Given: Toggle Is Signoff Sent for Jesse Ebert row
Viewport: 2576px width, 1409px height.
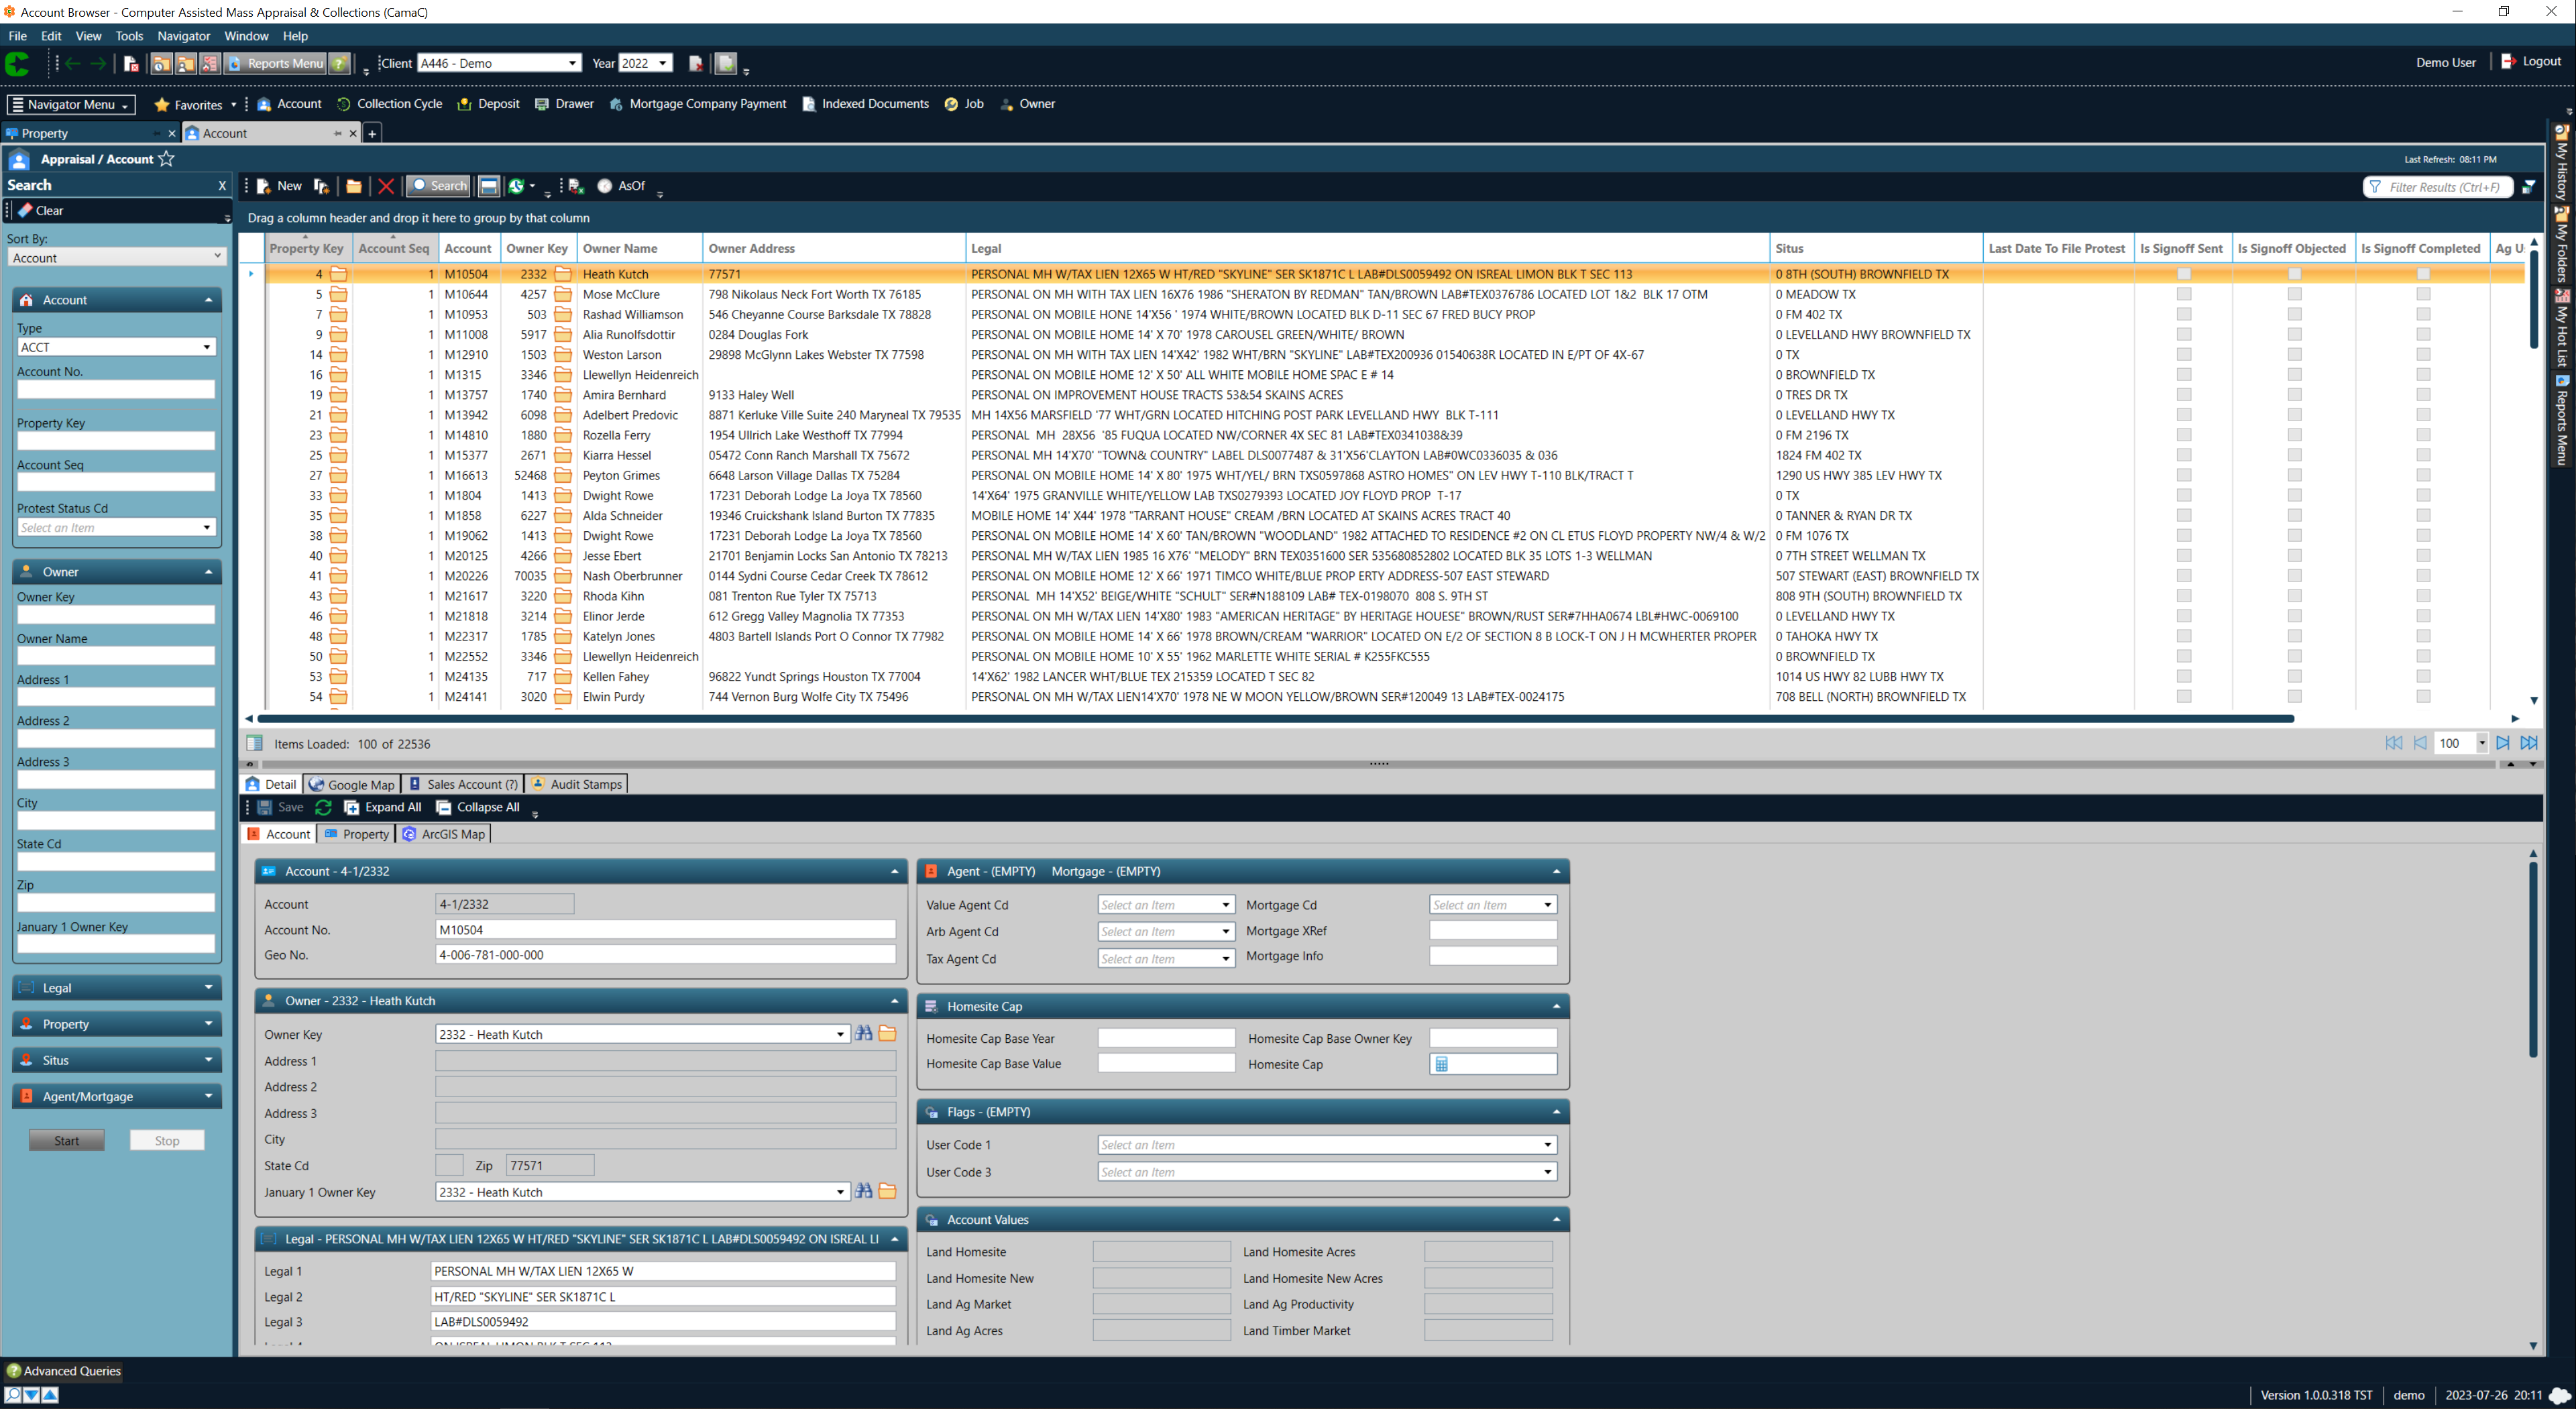Looking at the screenshot, I should 2184,556.
